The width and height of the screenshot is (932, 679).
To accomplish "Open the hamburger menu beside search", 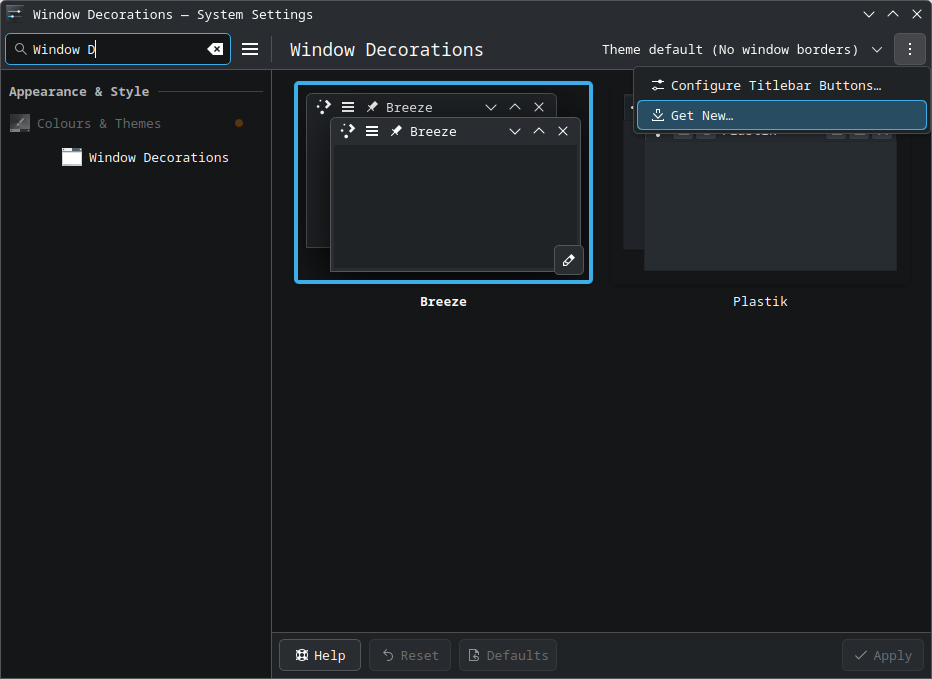I will pos(250,49).
